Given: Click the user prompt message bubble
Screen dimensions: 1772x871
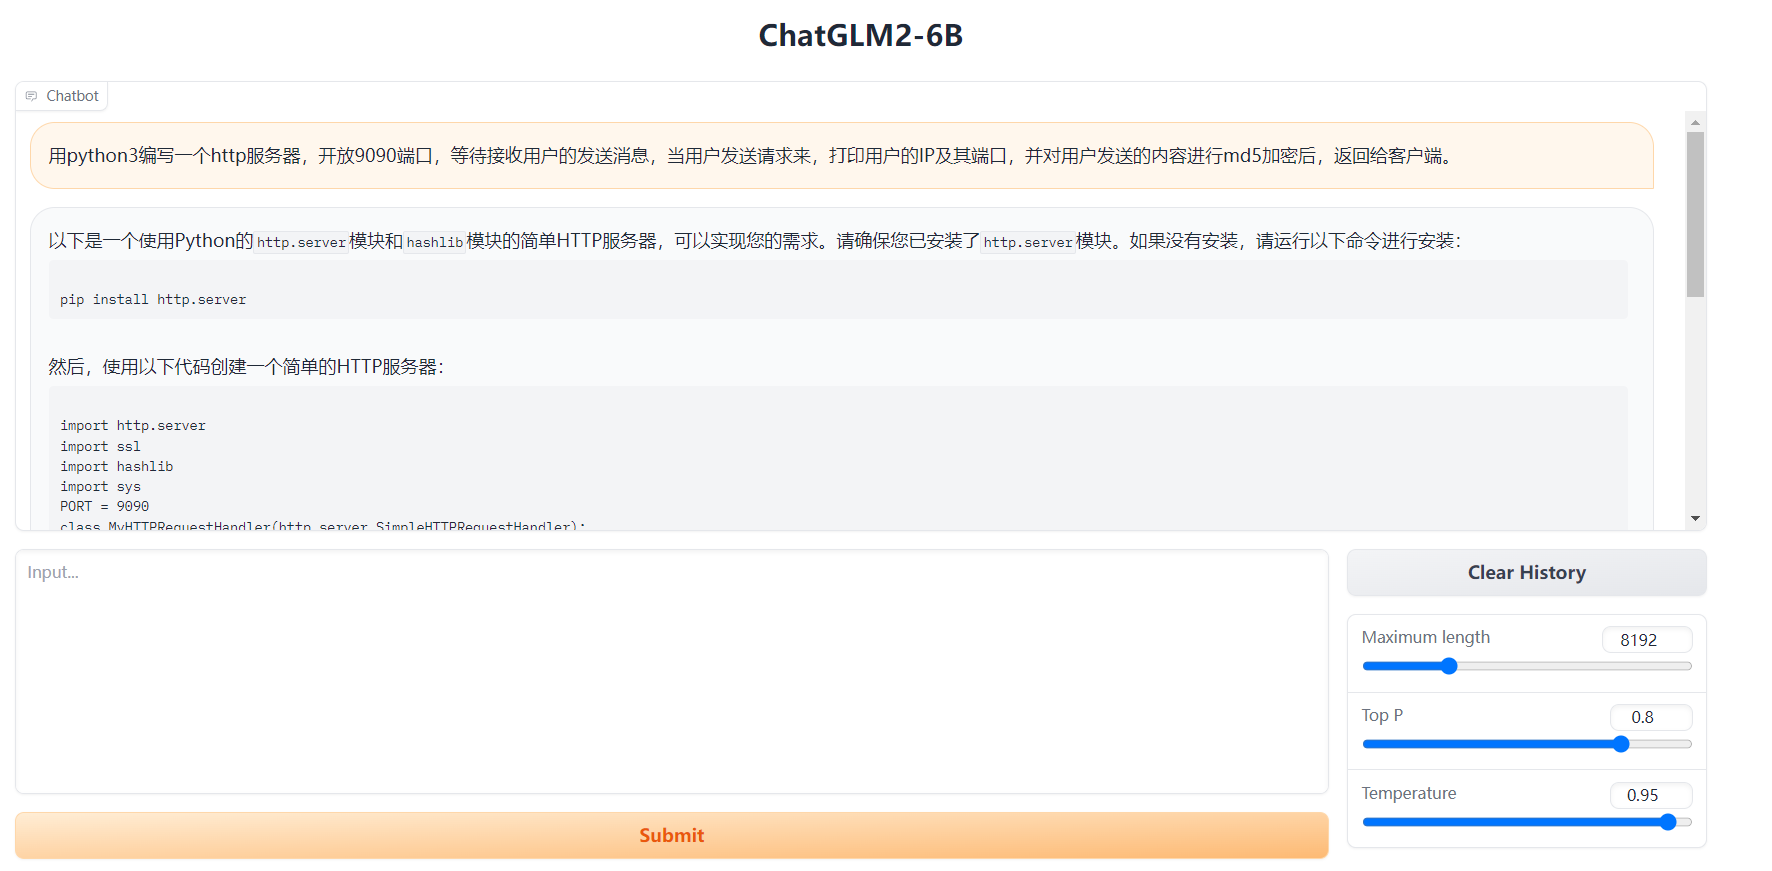Looking at the screenshot, I should point(841,156).
